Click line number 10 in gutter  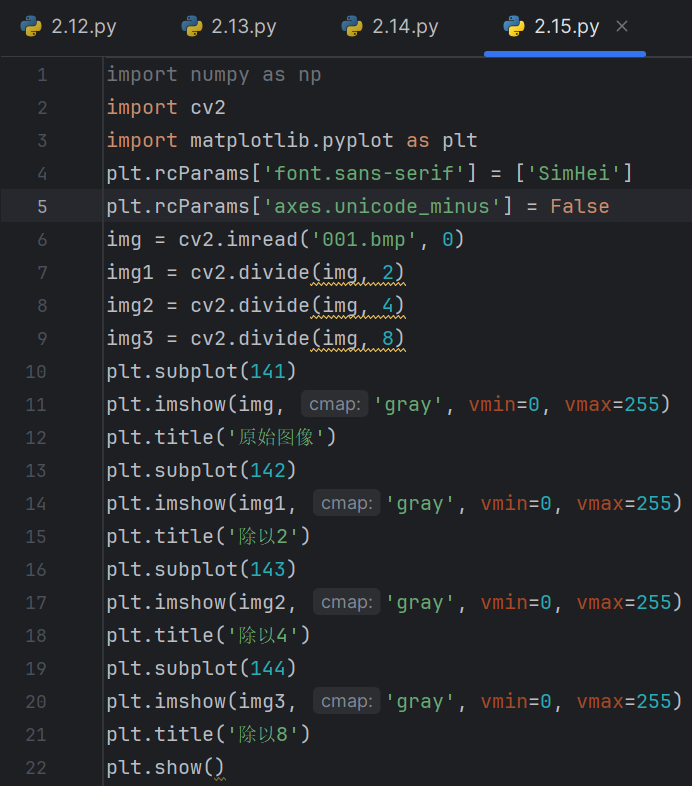click(x=36, y=372)
